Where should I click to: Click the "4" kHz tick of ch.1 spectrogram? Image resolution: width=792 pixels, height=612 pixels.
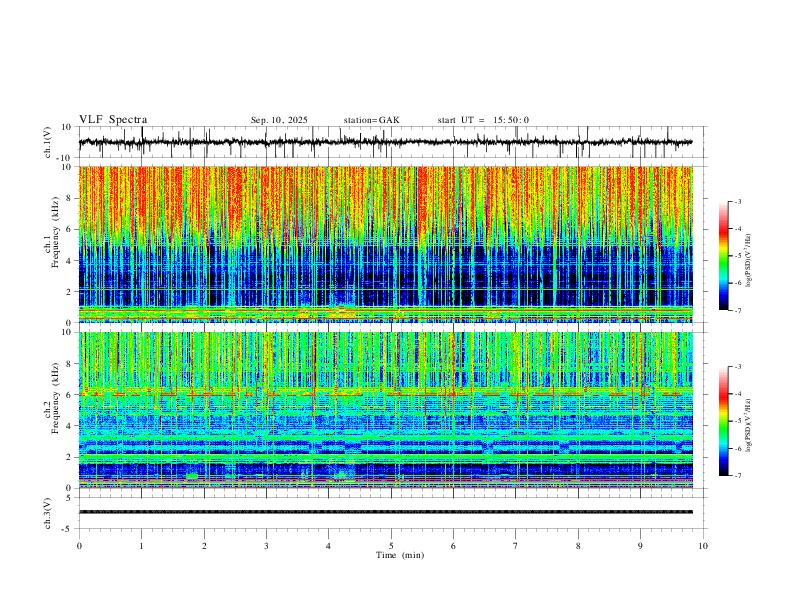pyautogui.click(x=69, y=261)
